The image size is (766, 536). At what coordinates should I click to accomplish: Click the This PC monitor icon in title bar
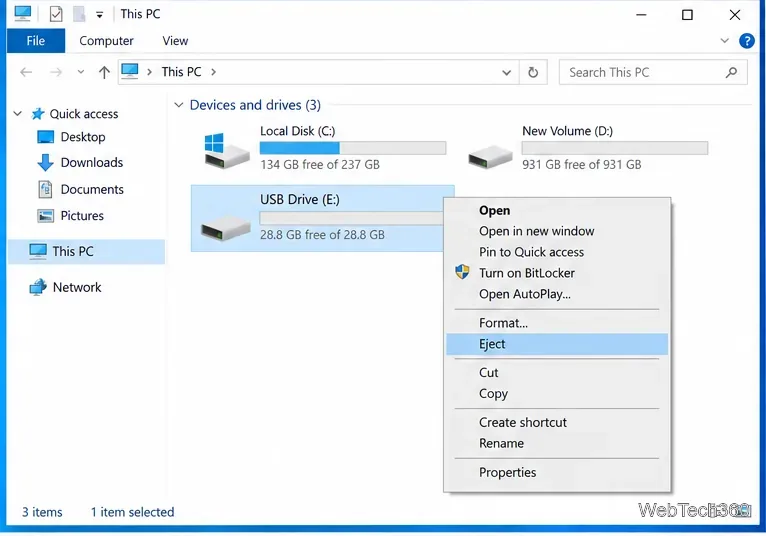(23, 14)
